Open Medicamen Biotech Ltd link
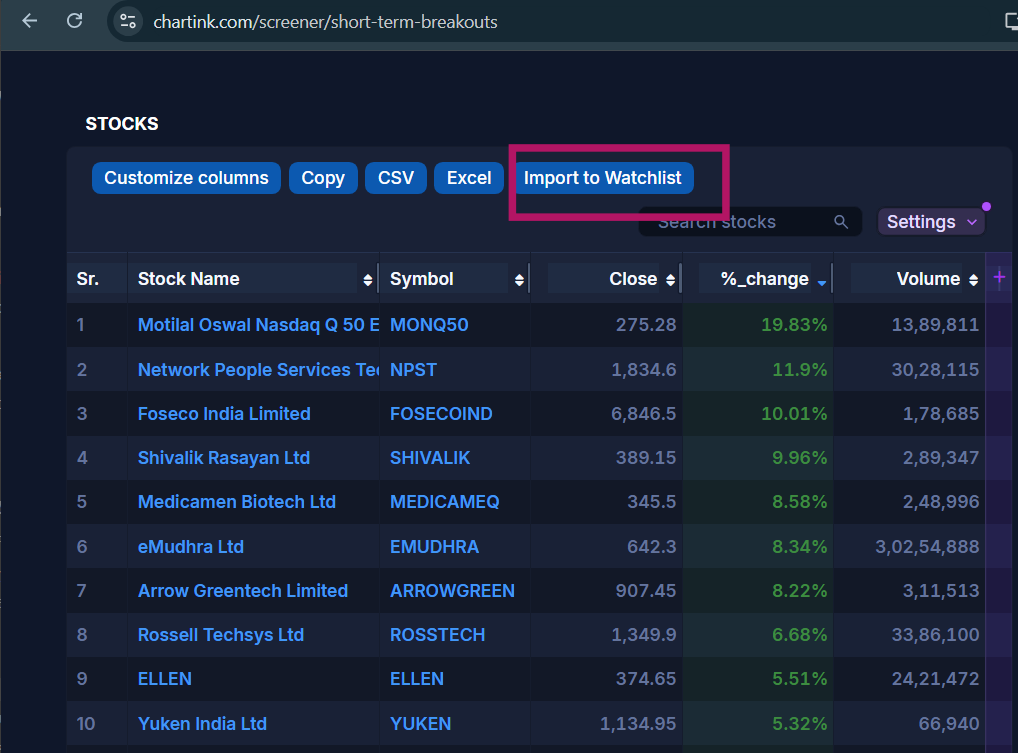 [237, 502]
